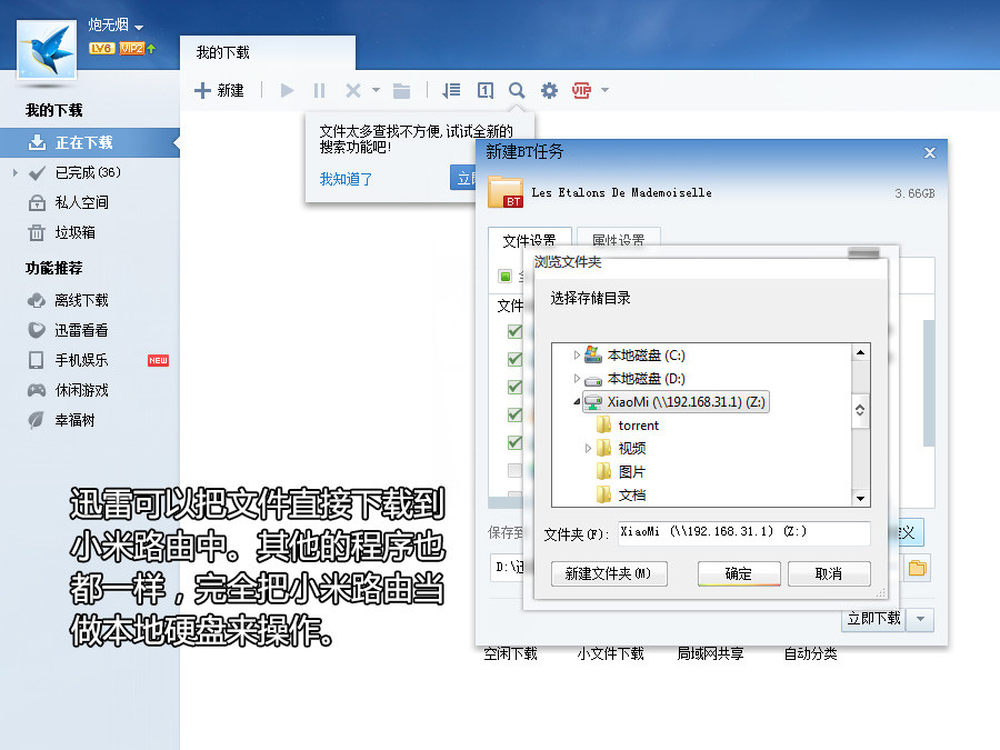Uncheck the fifth file checkbox
The image size is (1000, 750).
[515, 443]
